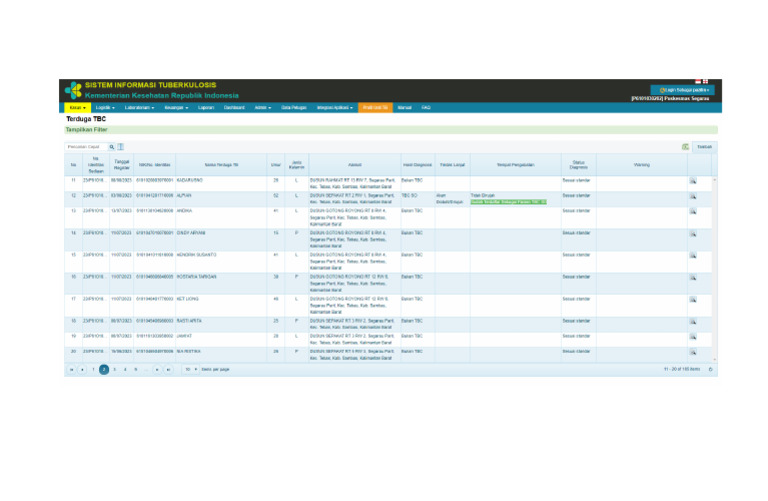This screenshot has width=768, height=501.
Task: Open detail icon for row 15
Action: point(693,256)
